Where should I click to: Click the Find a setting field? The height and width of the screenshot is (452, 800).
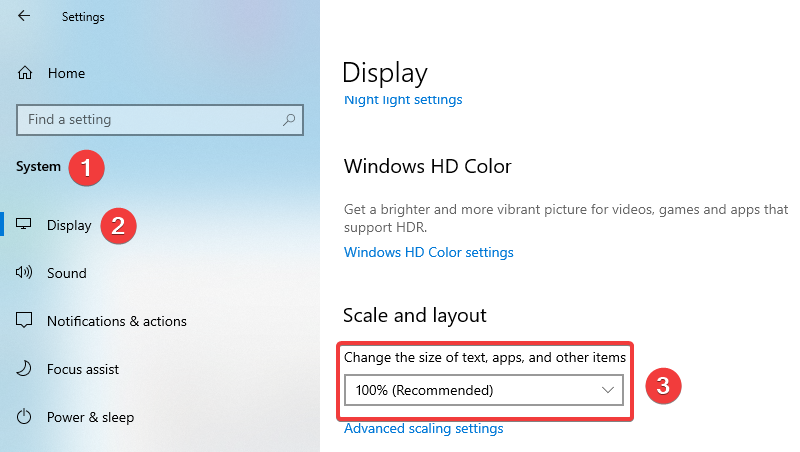click(160, 120)
